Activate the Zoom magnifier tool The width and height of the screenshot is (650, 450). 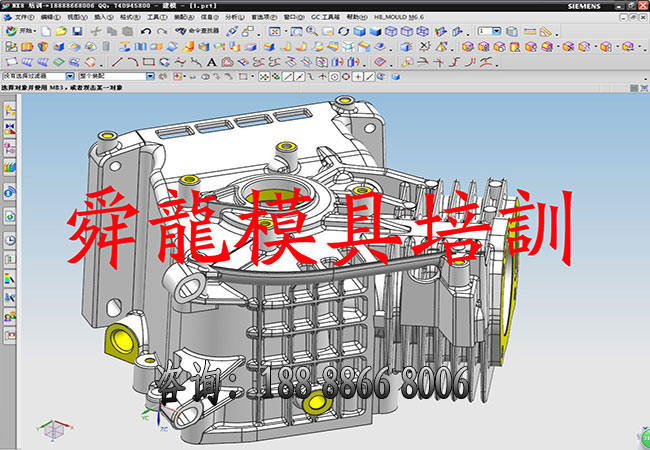312,31
